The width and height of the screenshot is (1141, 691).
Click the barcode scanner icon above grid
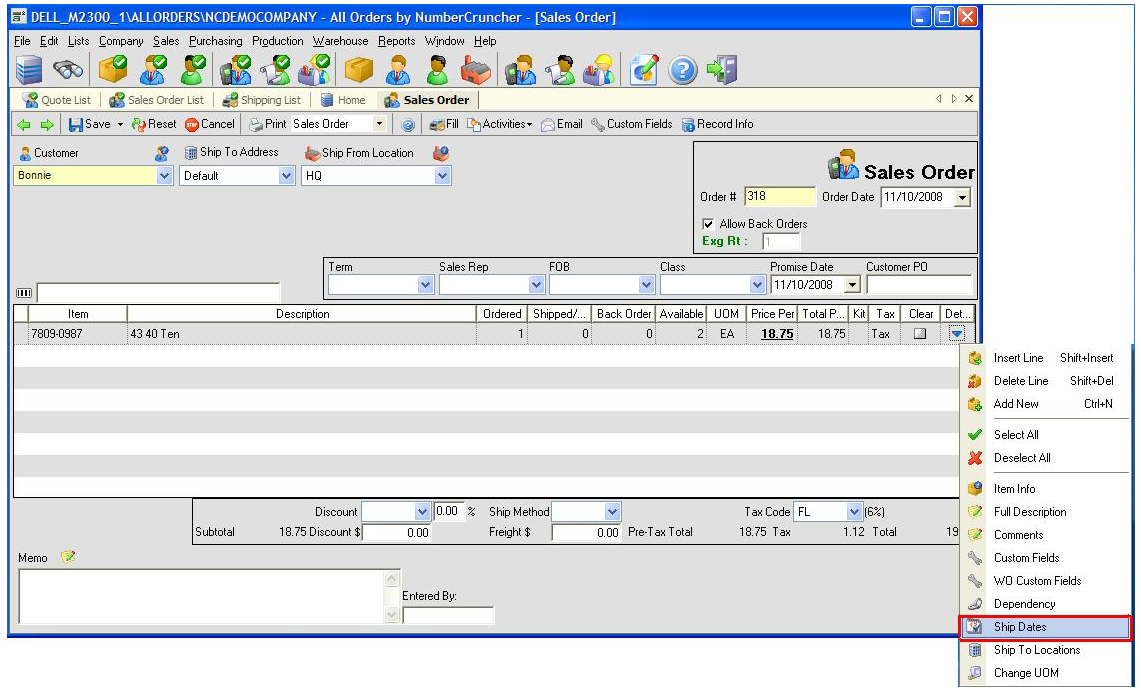[24, 292]
